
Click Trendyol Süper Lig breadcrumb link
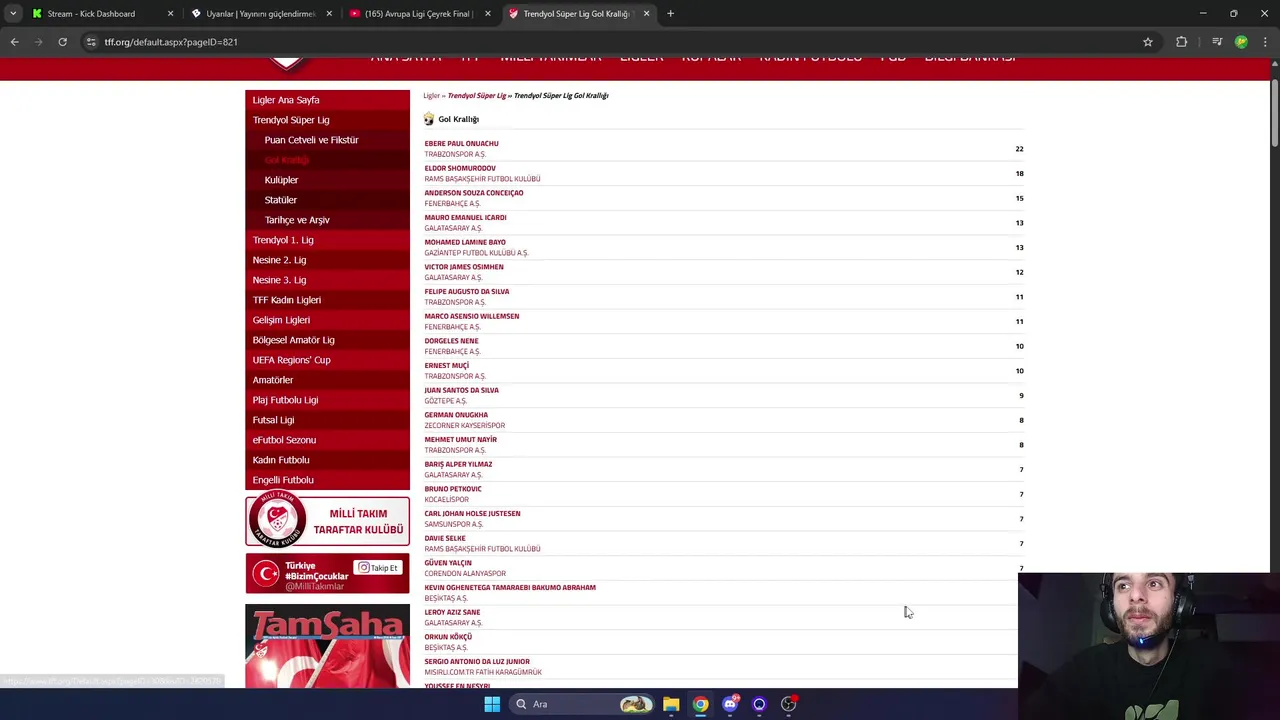tap(477, 96)
